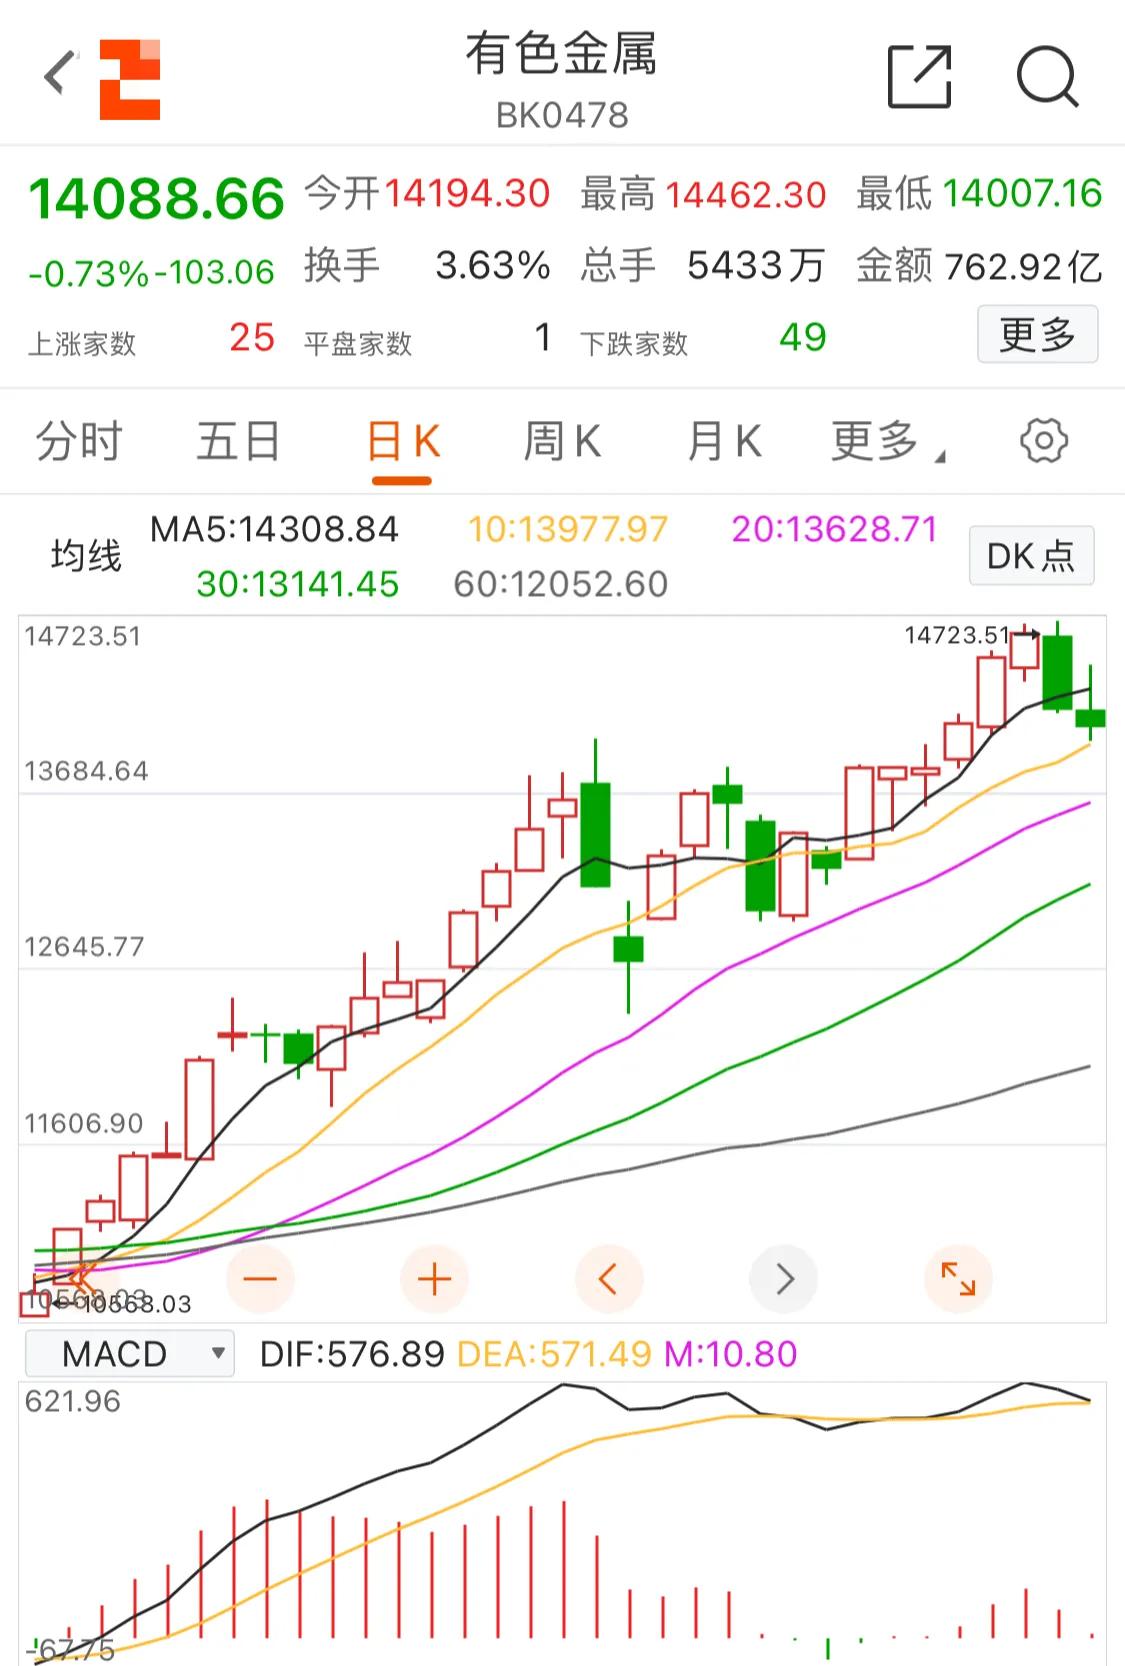Tap the DIF:576.89 reading
The width and height of the screenshot is (1125, 1666).
tap(352, 1354)
